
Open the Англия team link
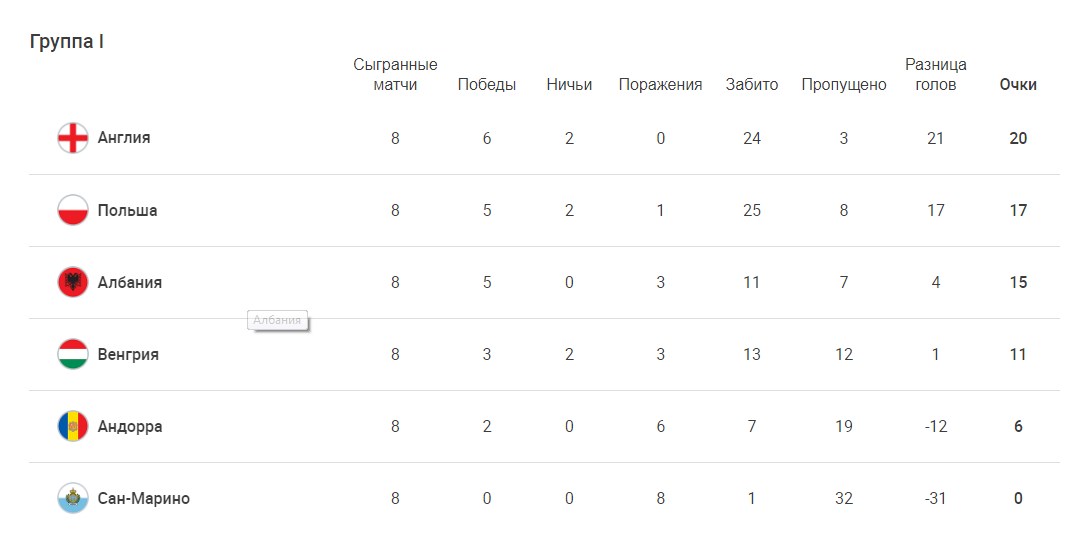pyautogui.click(x=124, y=138)
